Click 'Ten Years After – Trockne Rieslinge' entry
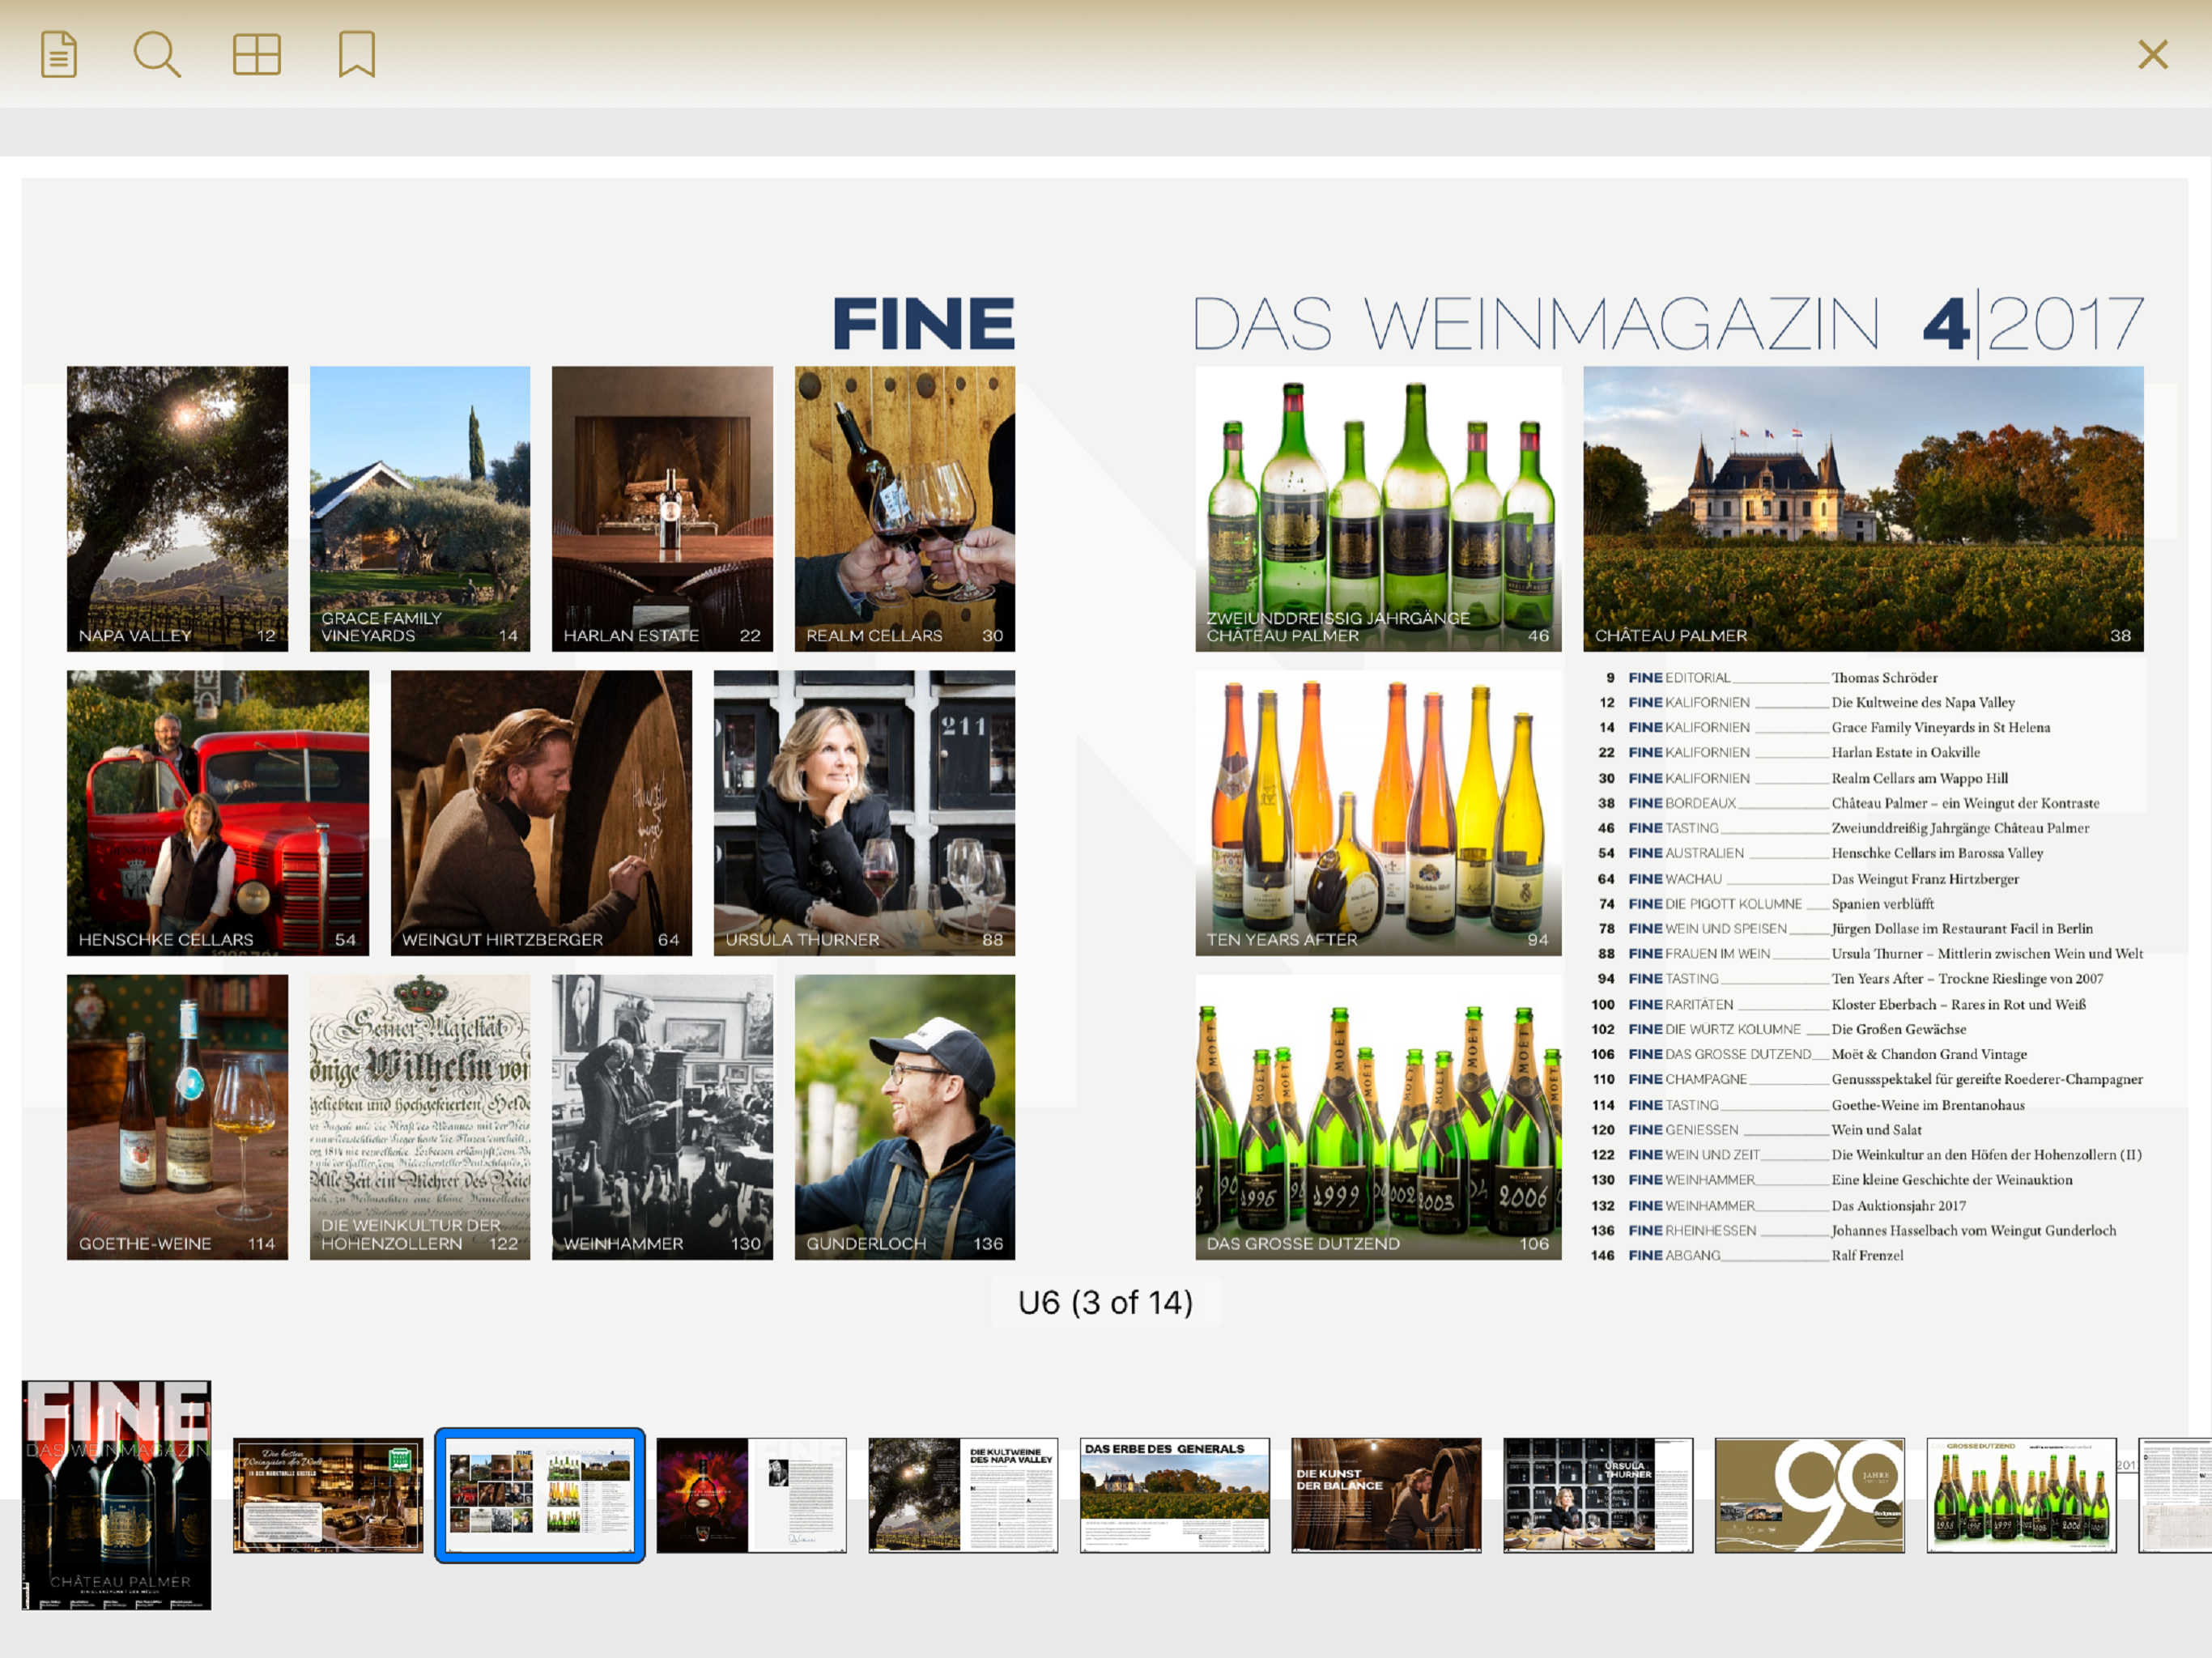2212x1658 pixels. (x=1967, y=979)
